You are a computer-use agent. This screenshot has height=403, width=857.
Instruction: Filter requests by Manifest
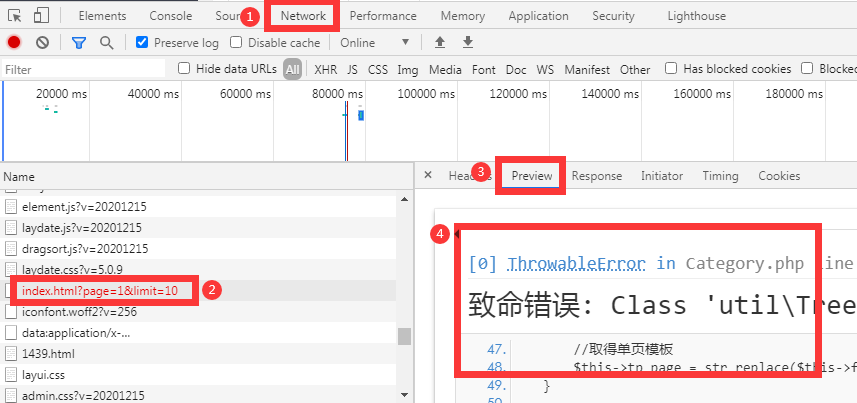(587, 69)
